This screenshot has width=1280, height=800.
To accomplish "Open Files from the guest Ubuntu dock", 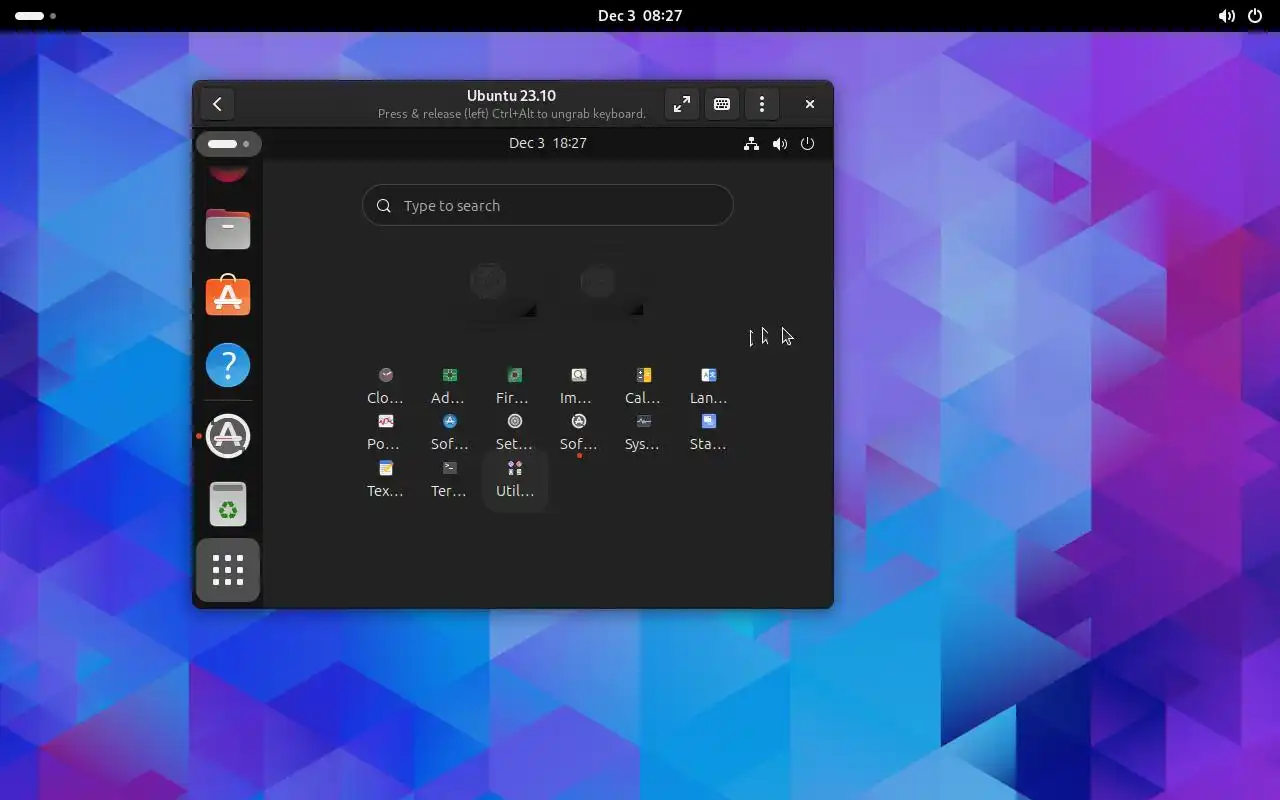I will tap(228, 228).
